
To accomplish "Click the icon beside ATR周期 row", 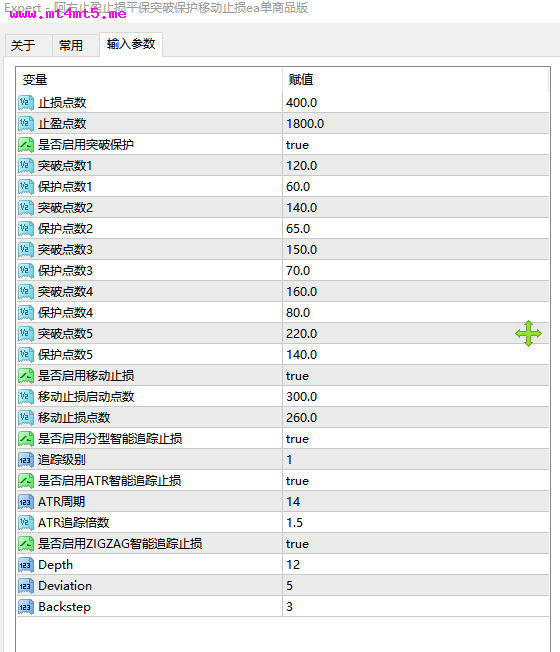I will (25, 502).
